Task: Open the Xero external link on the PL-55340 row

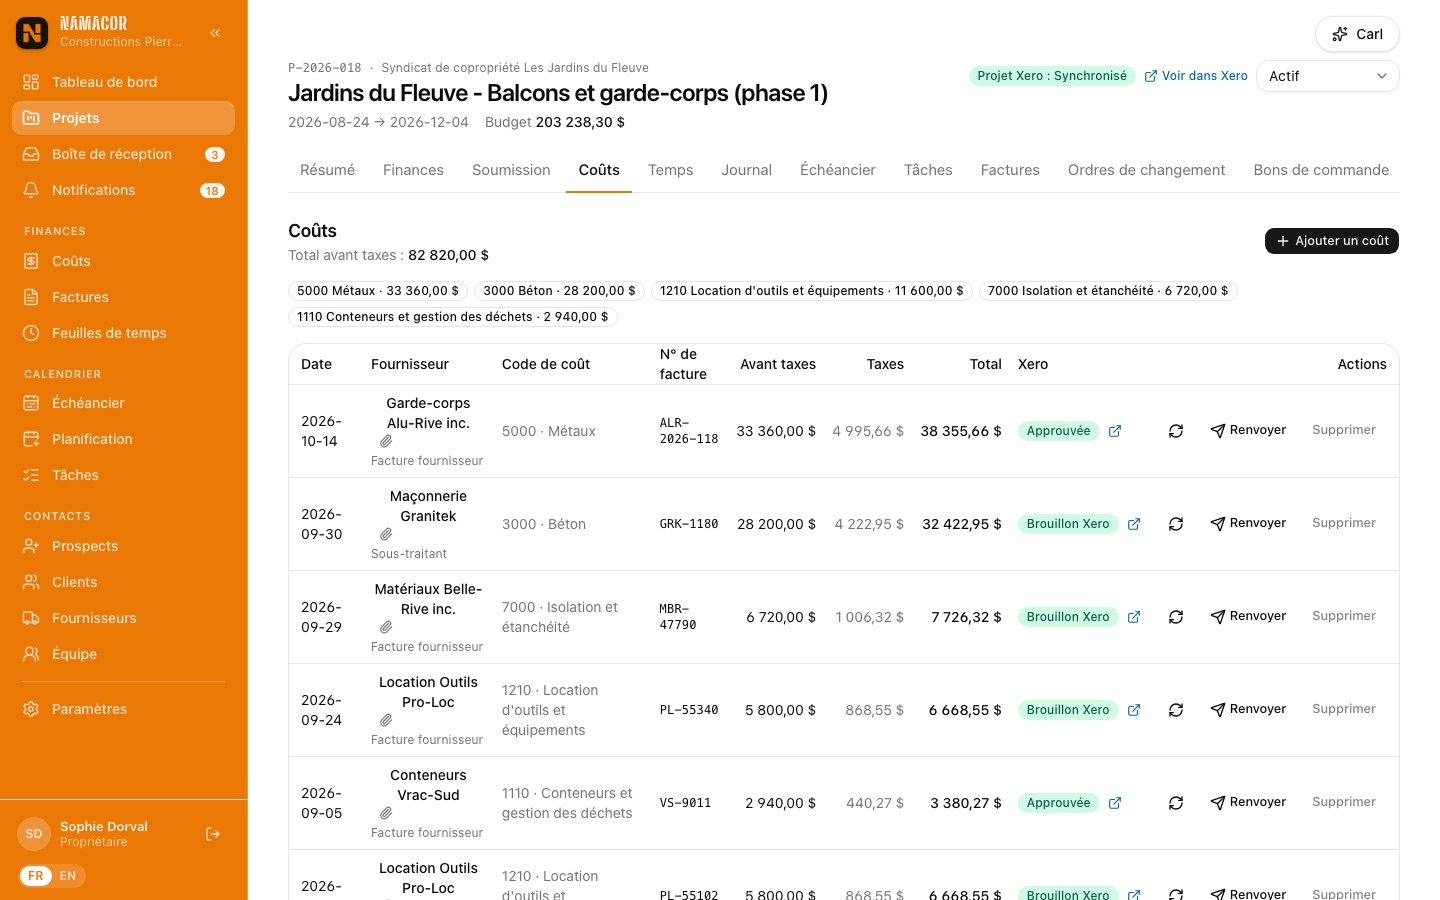Action: click(x=1134, y=710)
